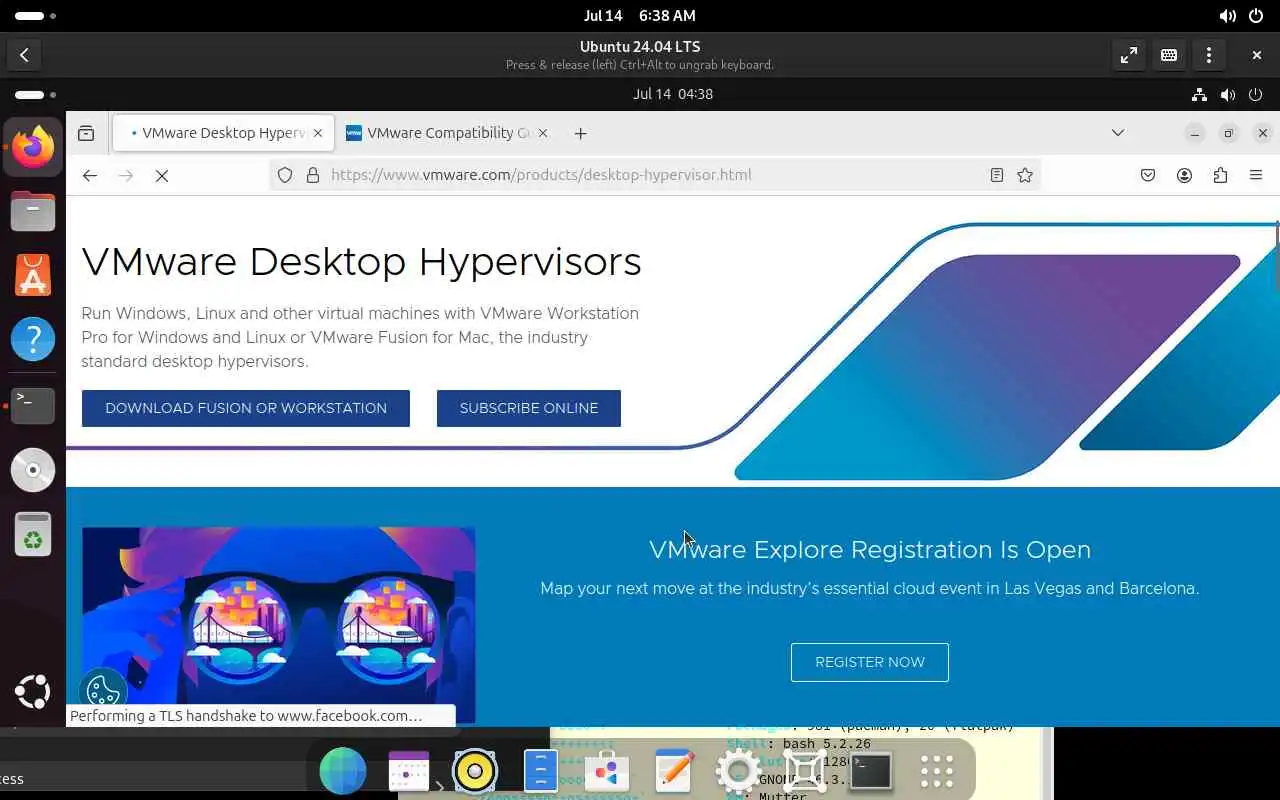Open the host Activities overview pill
Viewport: 1280px width, 800px height.
pyautogui.click(x=36, y=16)
